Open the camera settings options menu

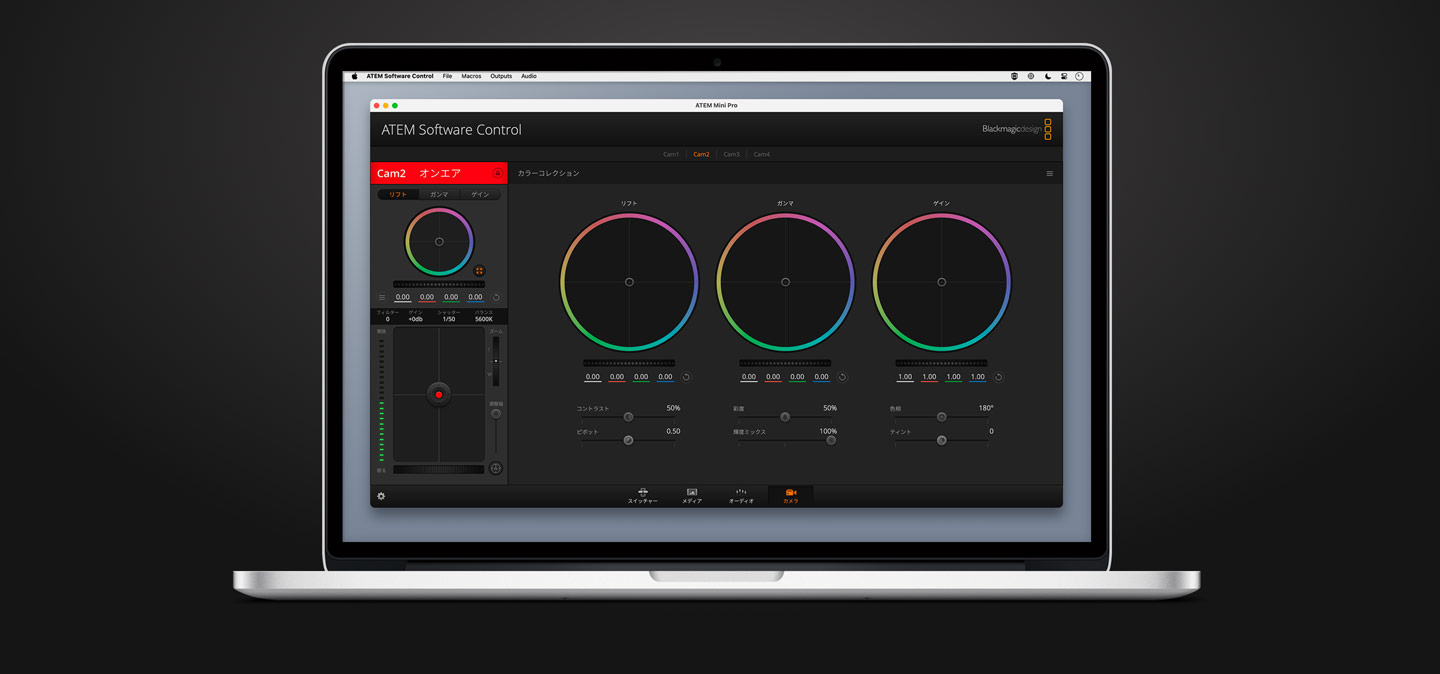pos(383,297)
